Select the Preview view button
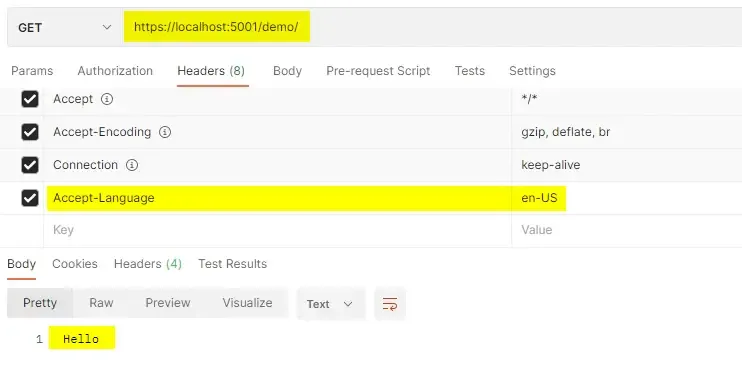The image size is (742, 388). [168, 303]
